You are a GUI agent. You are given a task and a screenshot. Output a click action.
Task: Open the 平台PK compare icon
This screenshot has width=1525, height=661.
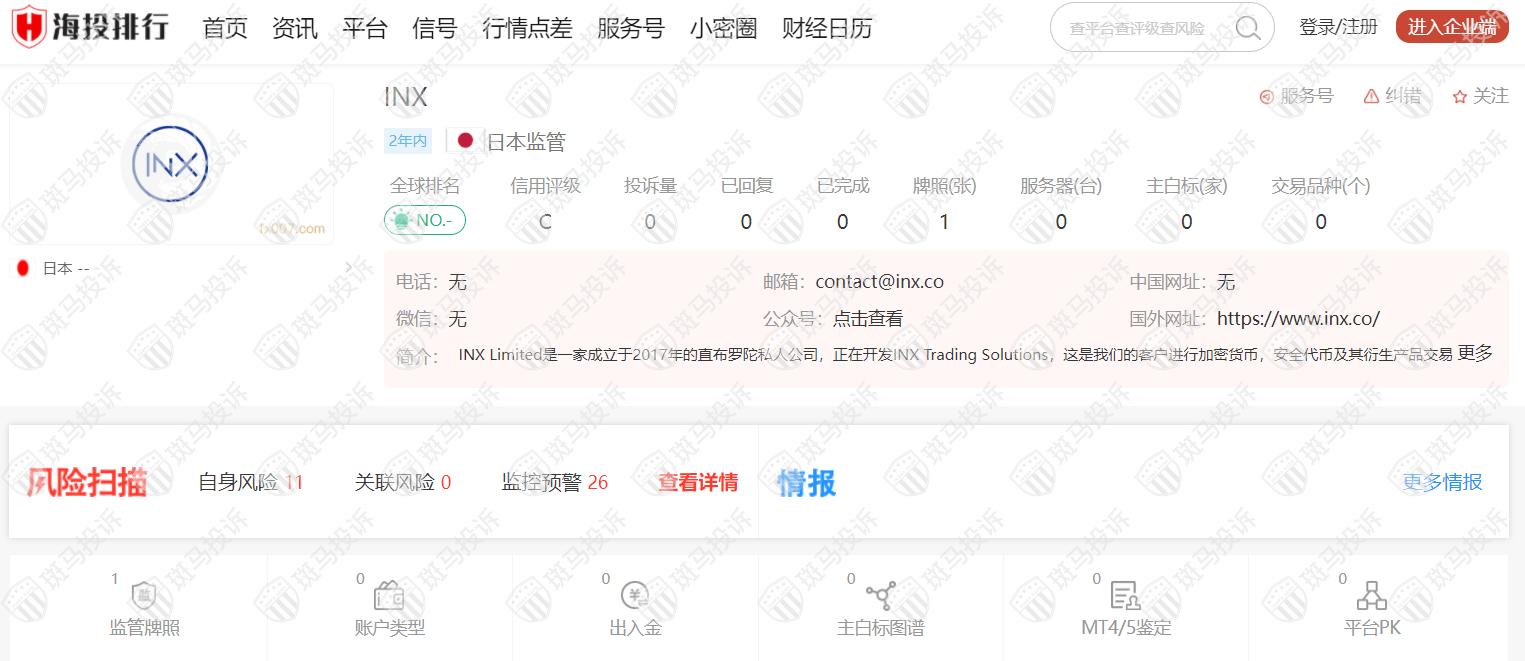click(x=1371, y=596)
